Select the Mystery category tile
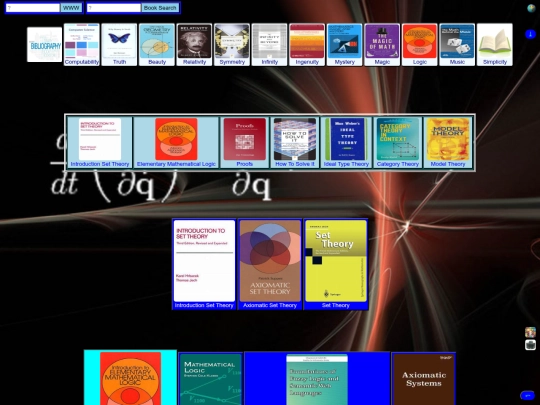This screenshot has width=540, height=405. point(344,44)
